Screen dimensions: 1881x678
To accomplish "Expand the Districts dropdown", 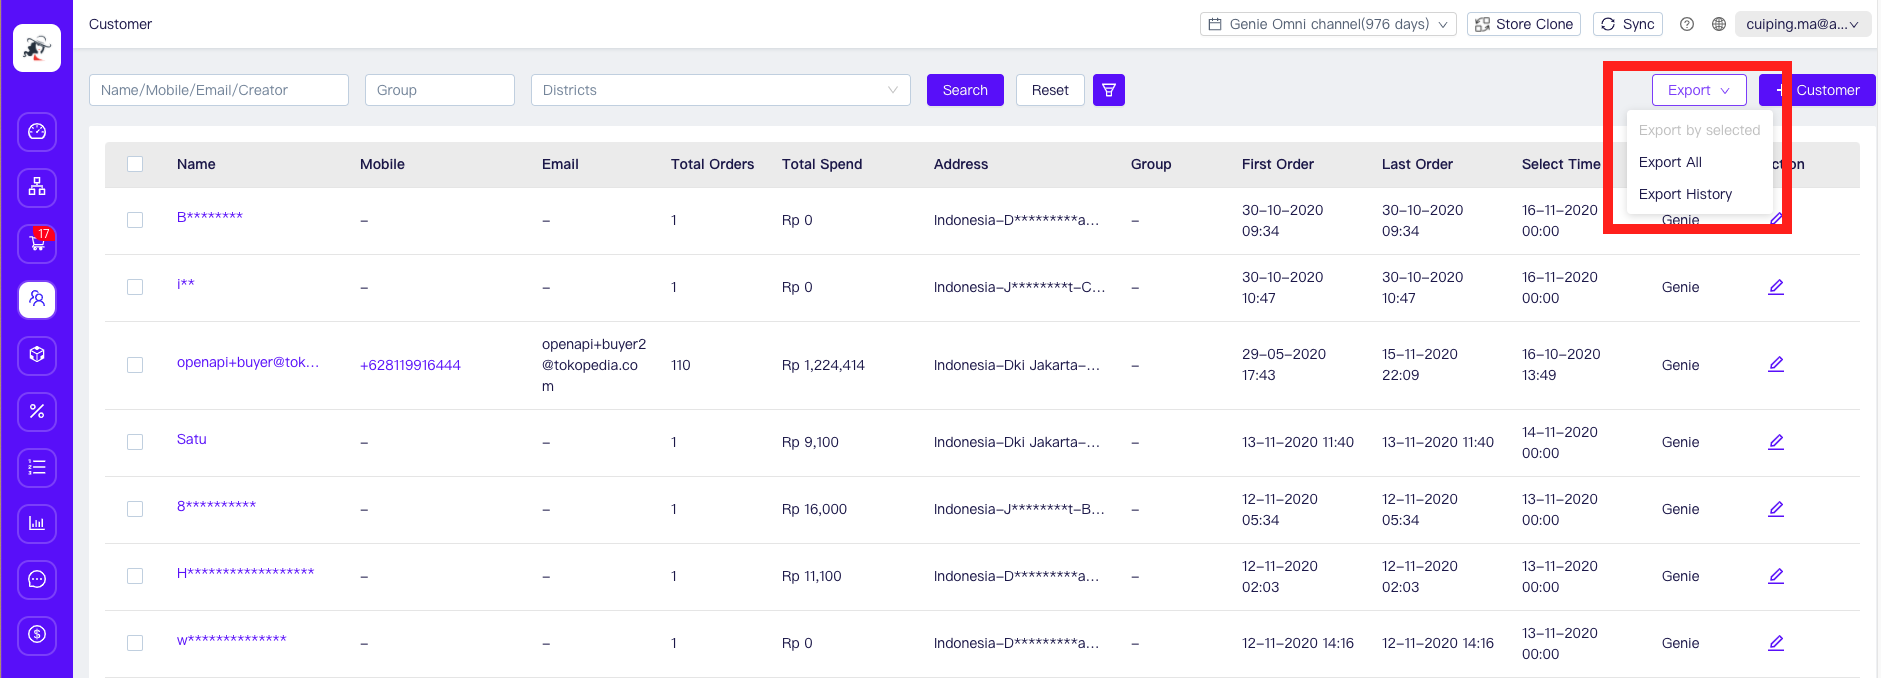I will tap(720, 90).
